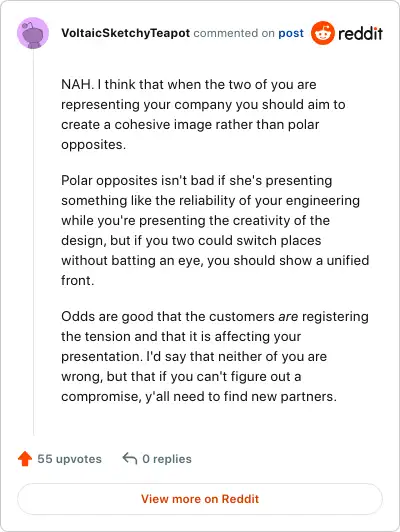The height and width of the screenshot is (532, 400).
Task: Click the purple Snoo user avatar
Action: pos(33,33)
